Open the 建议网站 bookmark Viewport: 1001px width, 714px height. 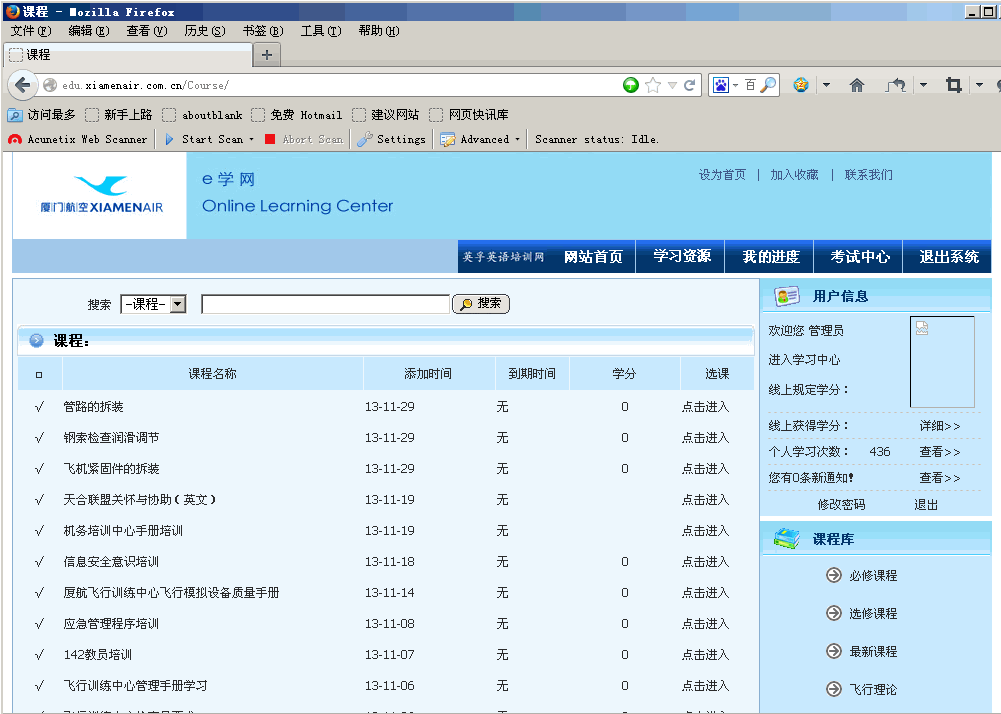(386, 115)
